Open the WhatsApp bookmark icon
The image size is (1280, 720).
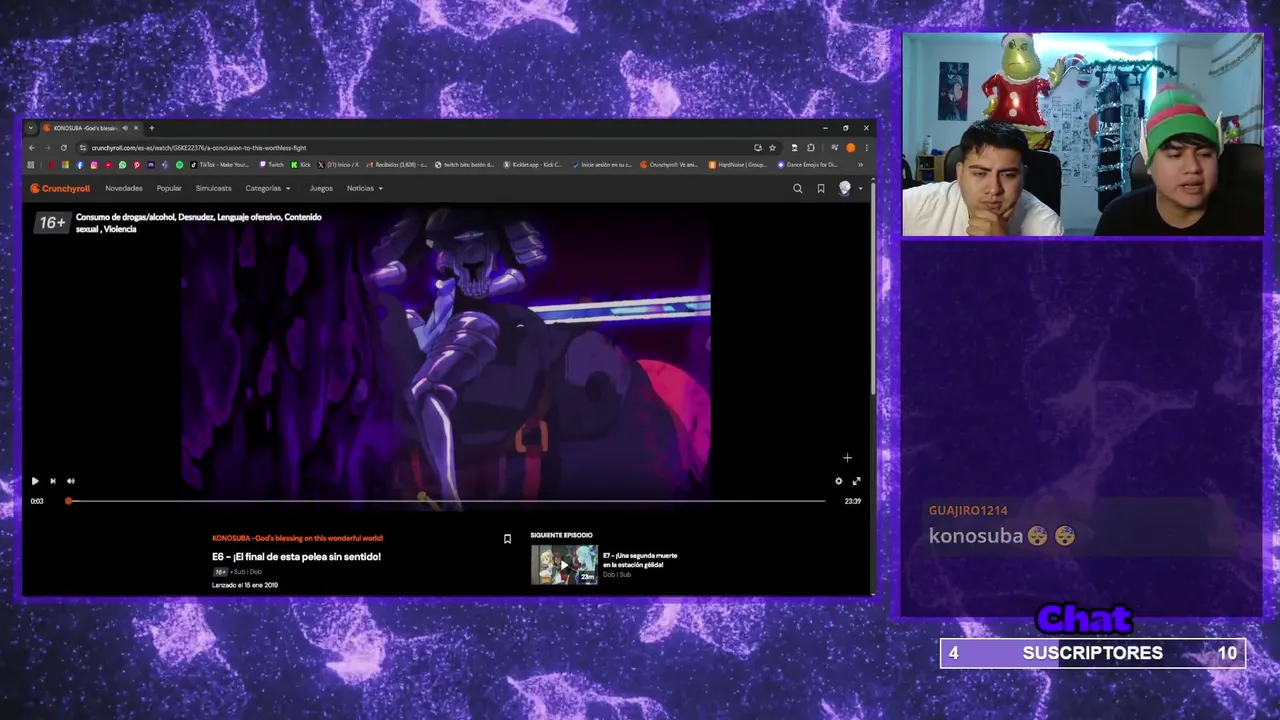[122, 165]
